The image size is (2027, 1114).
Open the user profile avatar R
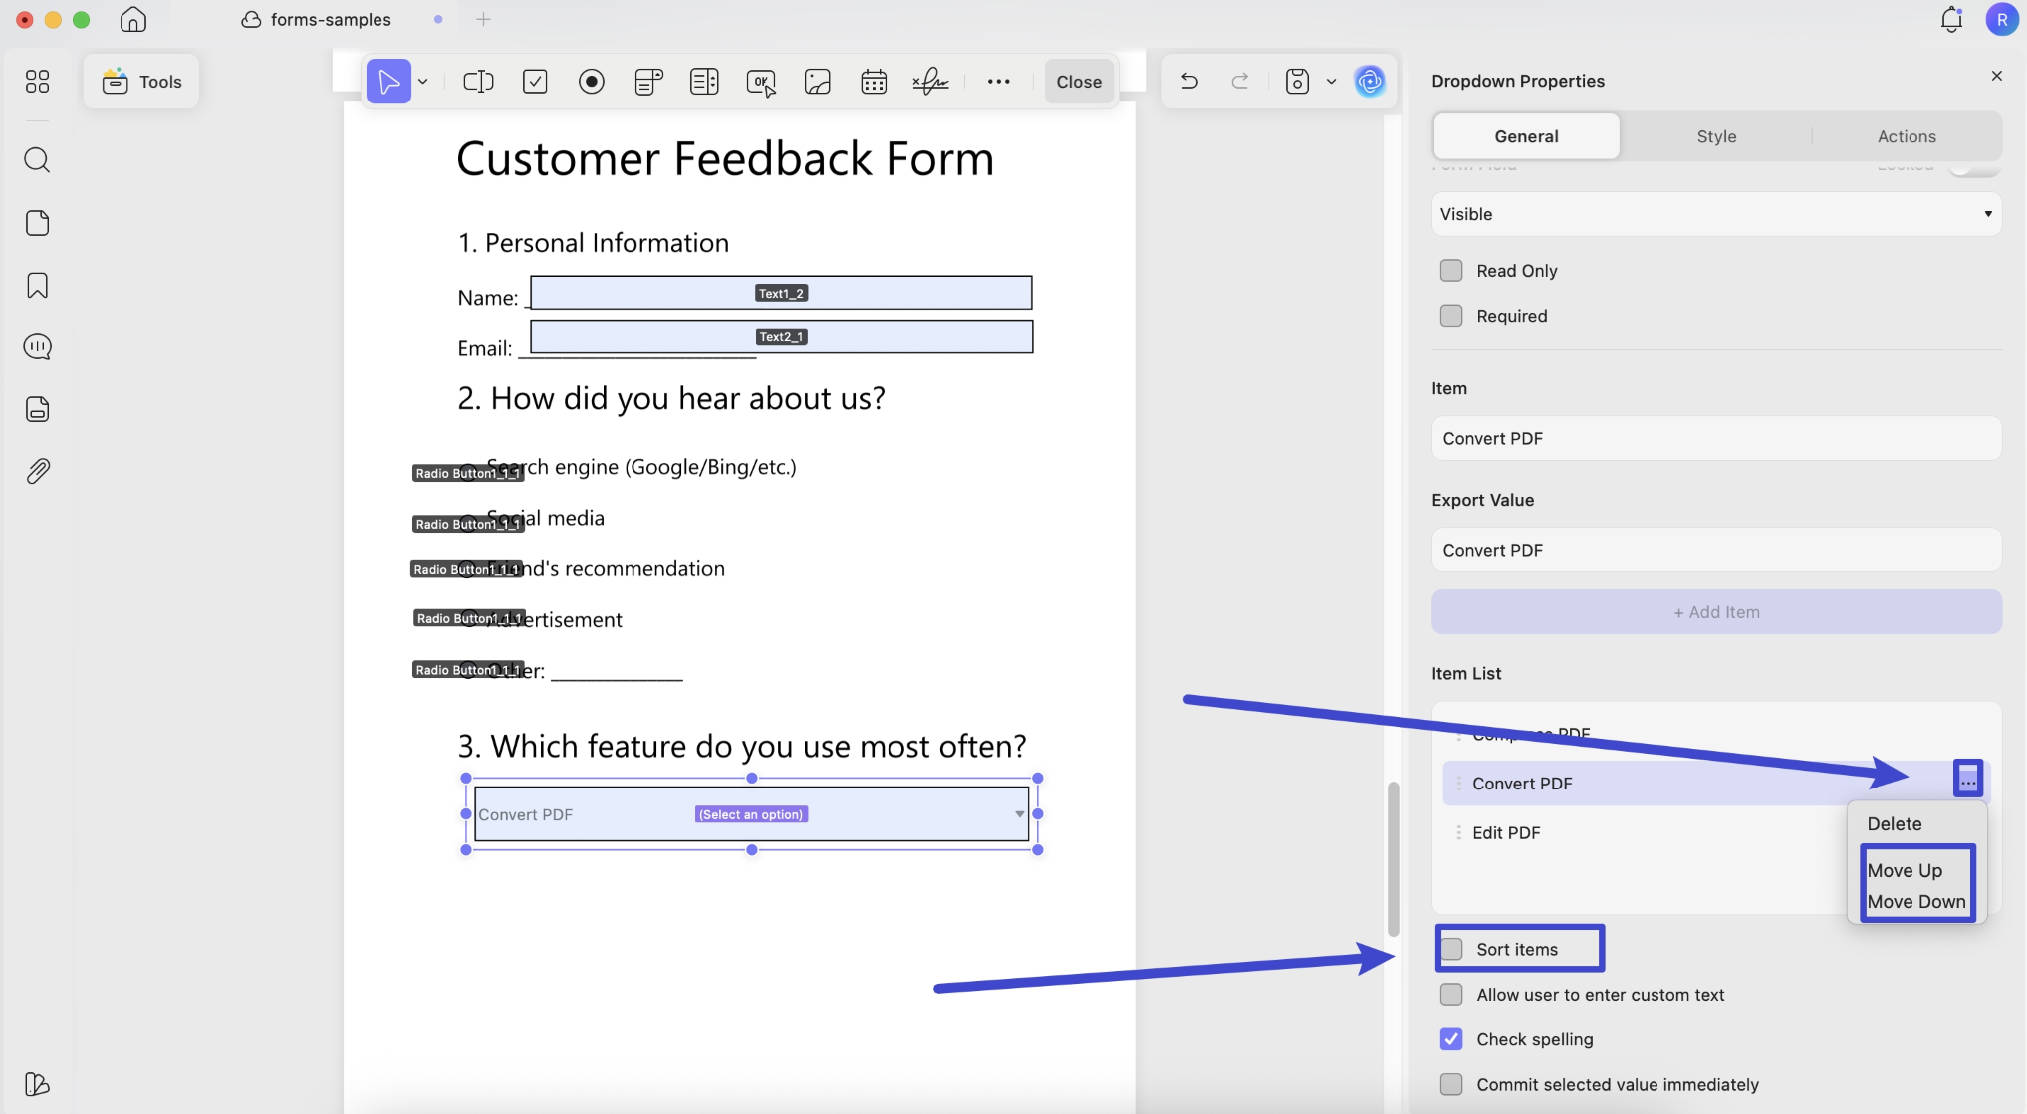2002,19
